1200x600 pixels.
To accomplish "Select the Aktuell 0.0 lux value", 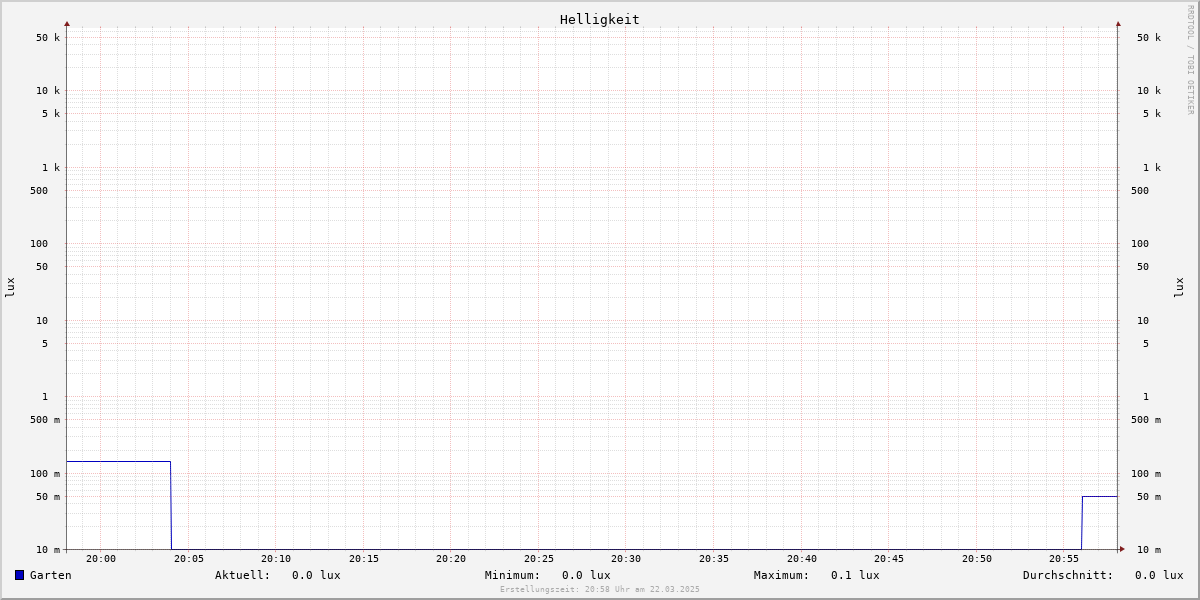I will coord(316,575).
